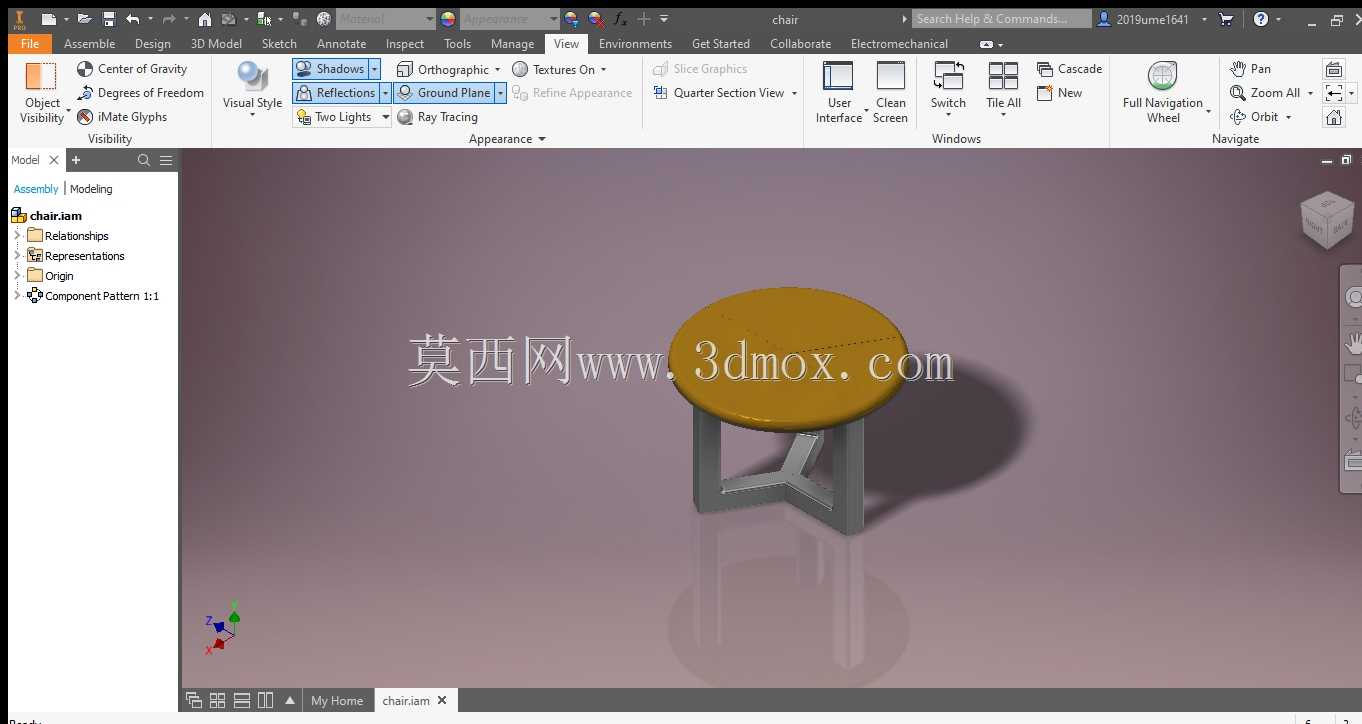
Task: Expand the Origin folder in tree
Action: (17, 276)
